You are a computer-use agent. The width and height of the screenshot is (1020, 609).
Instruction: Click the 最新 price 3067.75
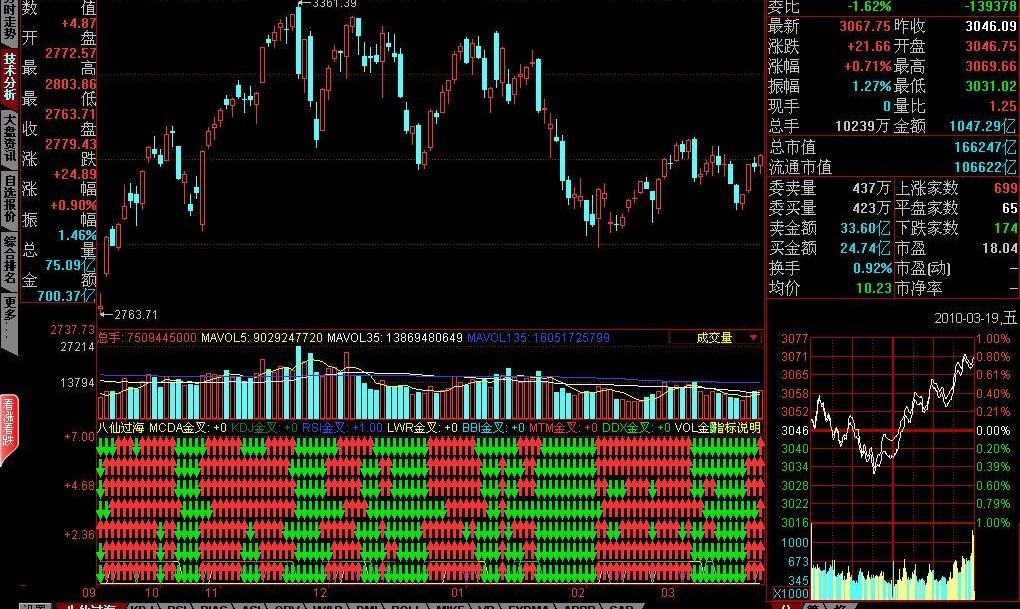(865, 26)
